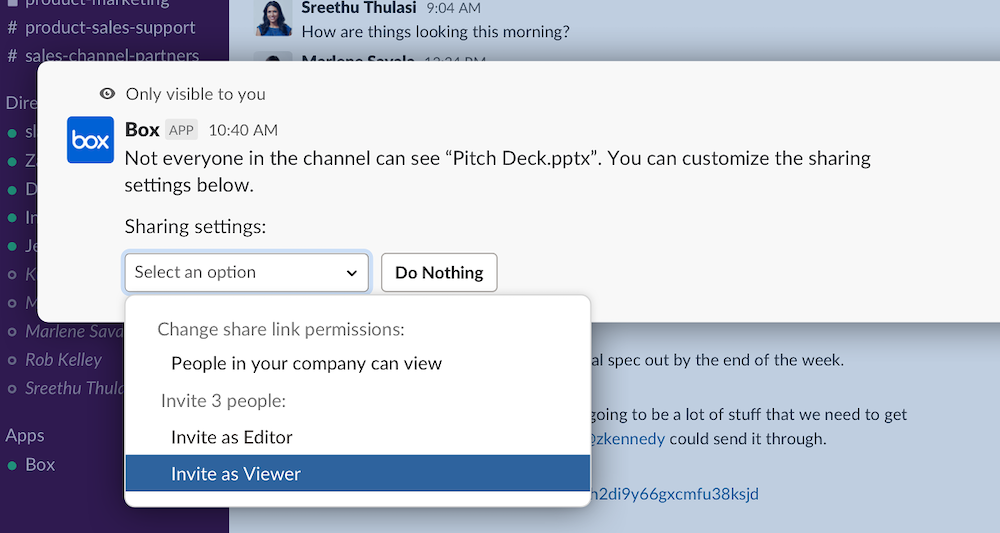Click 'How are things looking this morning?' message
The width and height of the screenshot is (1000, 533).
[436, 31]
